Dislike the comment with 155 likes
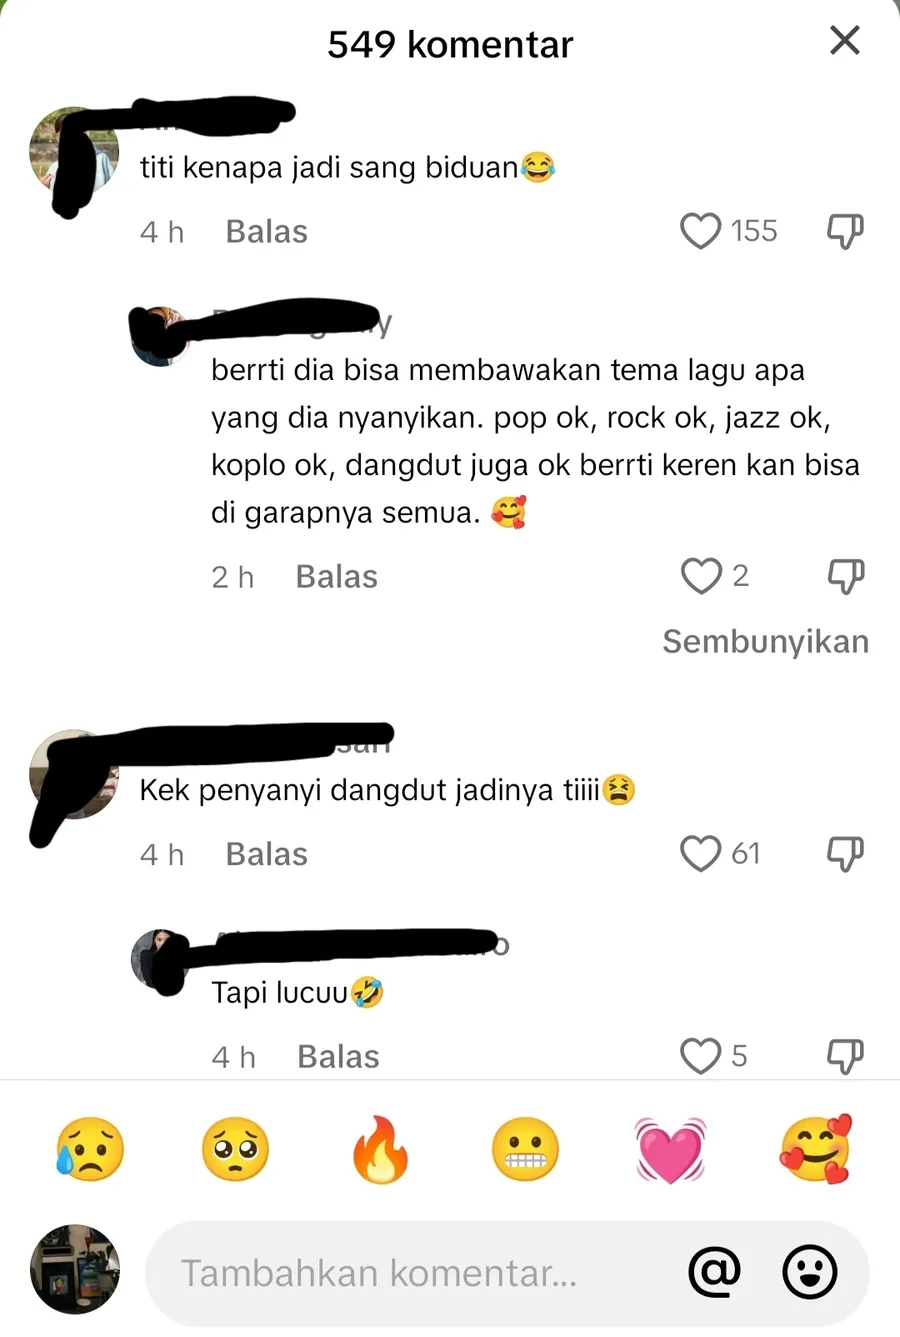The height and width of the screenshot is (1337, 900). click(845, 231)
